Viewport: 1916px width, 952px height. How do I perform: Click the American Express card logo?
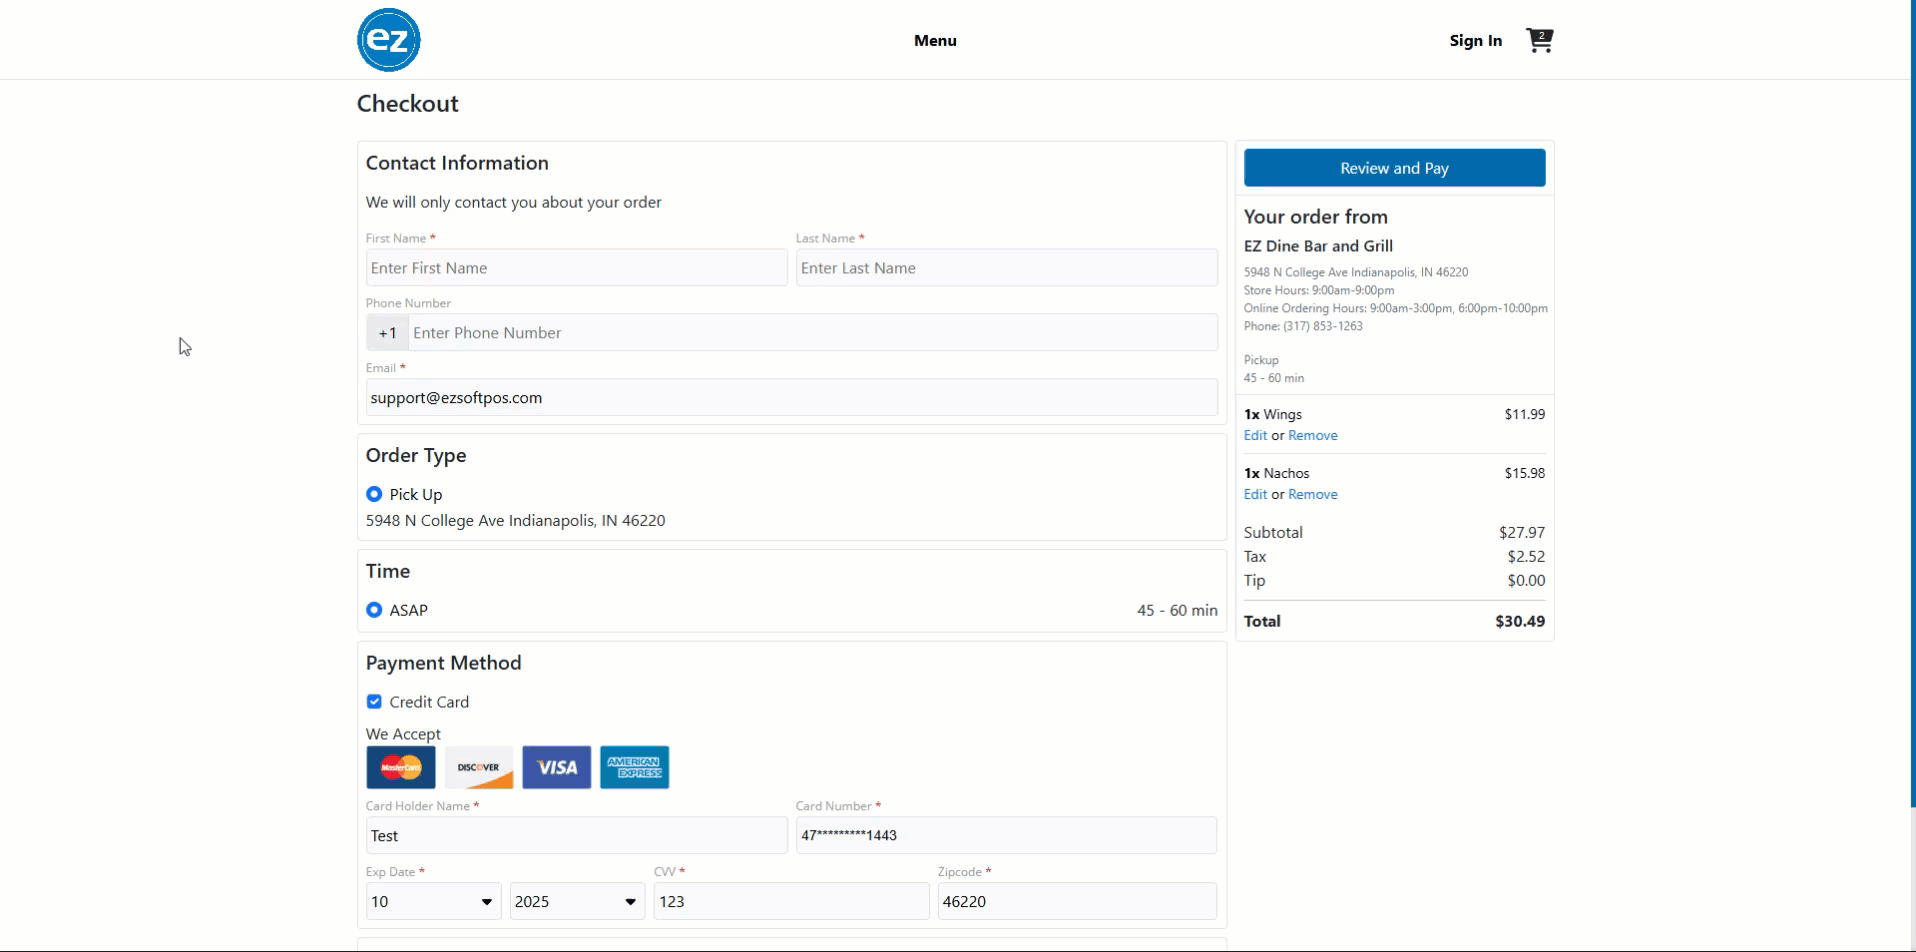(635, 767)
